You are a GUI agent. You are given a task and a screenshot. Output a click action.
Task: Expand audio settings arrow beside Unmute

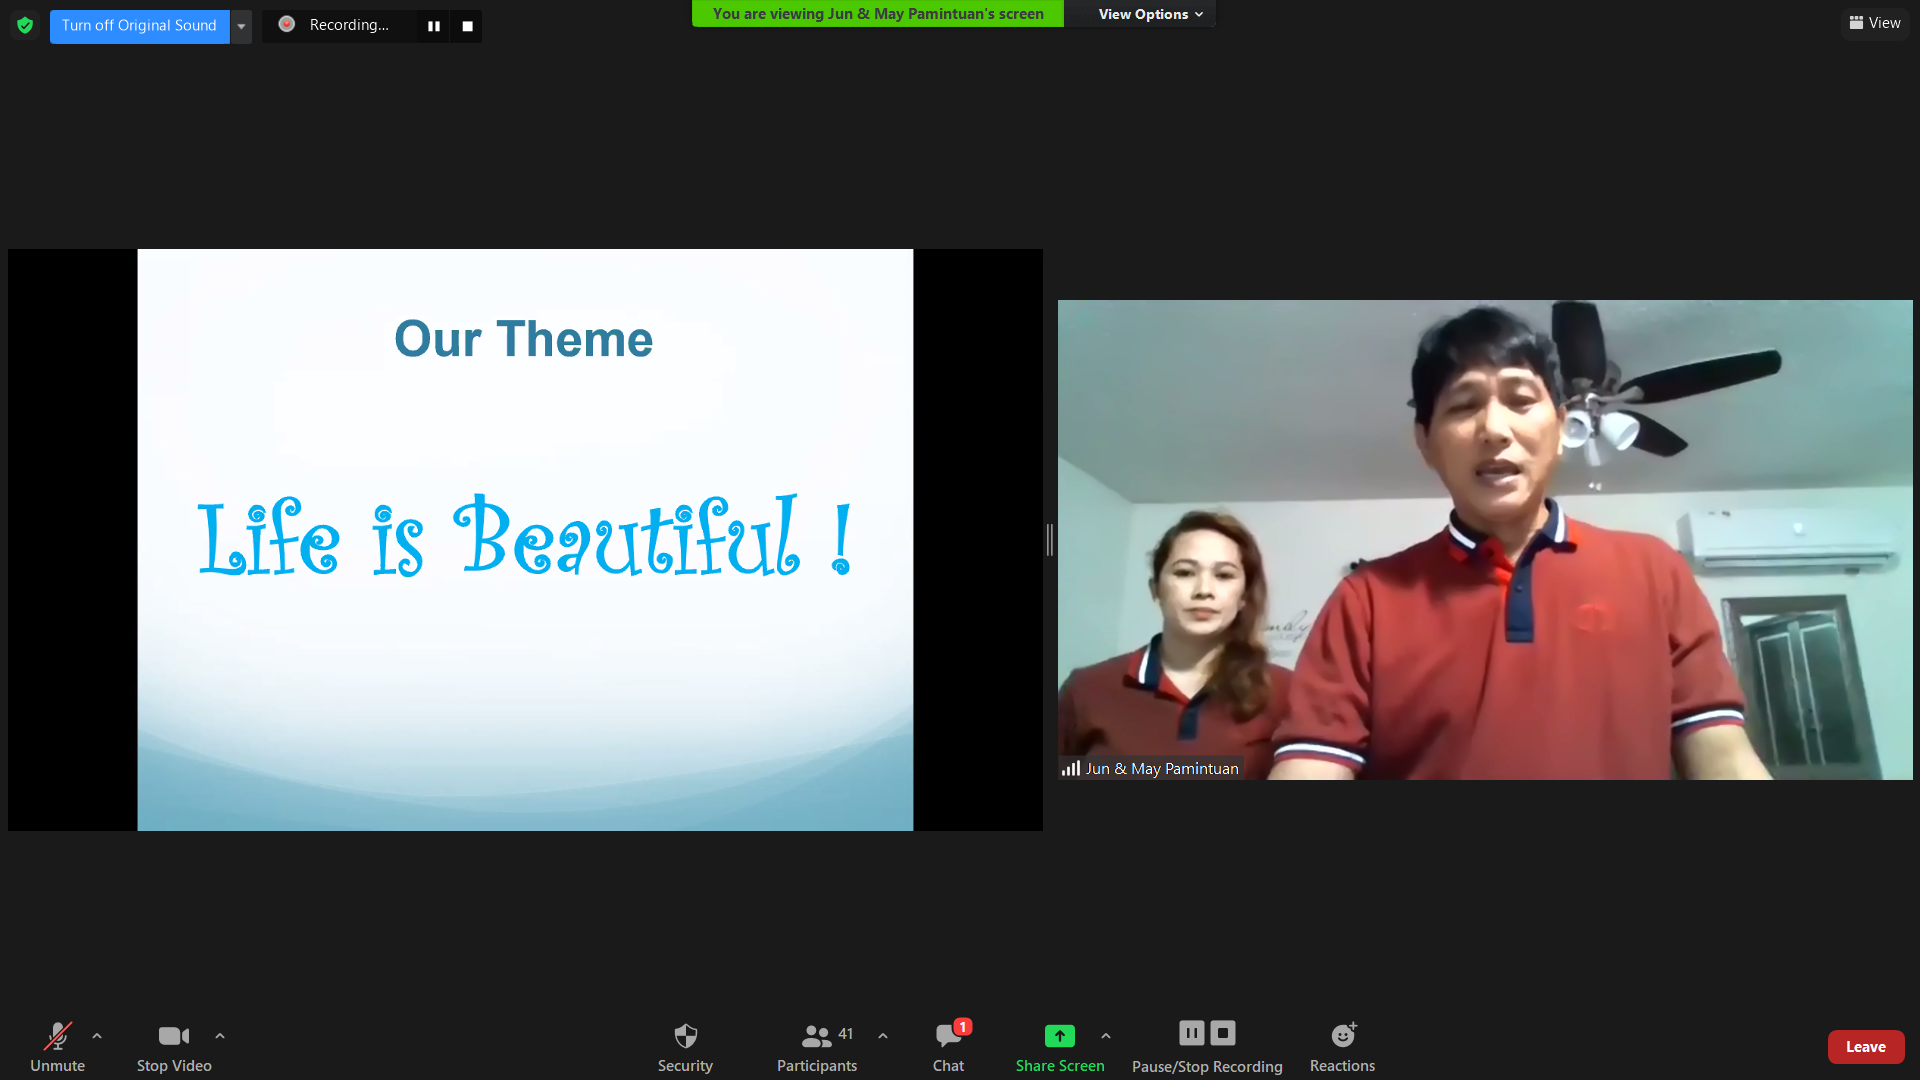pyautogui.click(x=97, y=1036)
